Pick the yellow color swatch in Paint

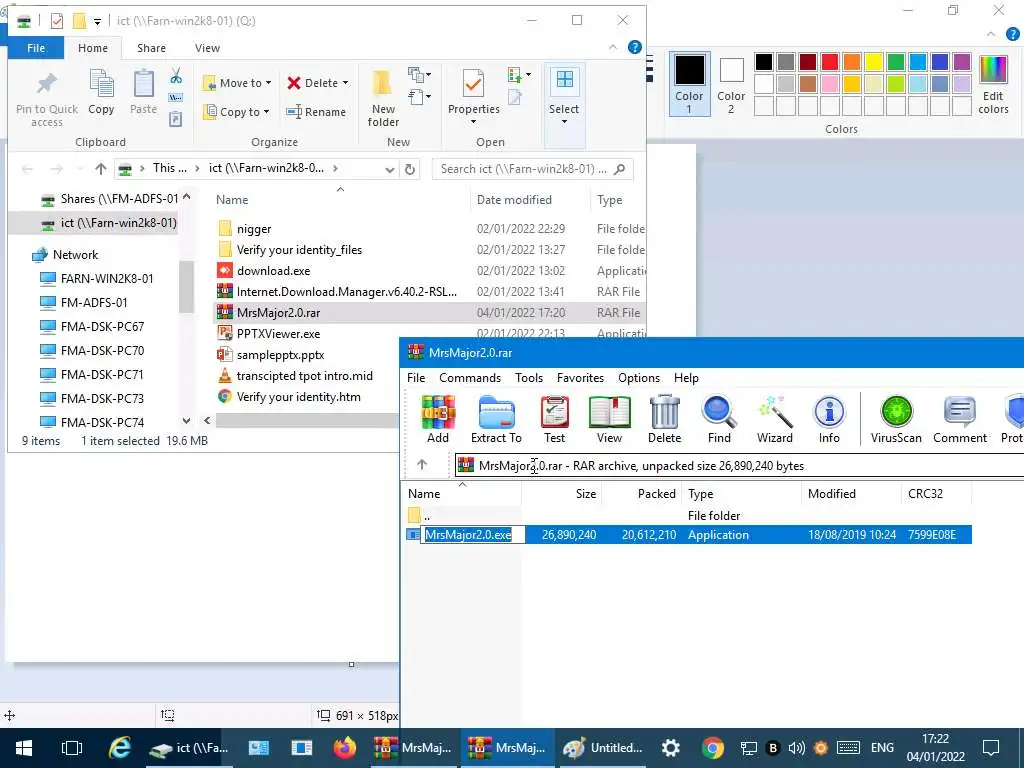click(x=874, y=62)
